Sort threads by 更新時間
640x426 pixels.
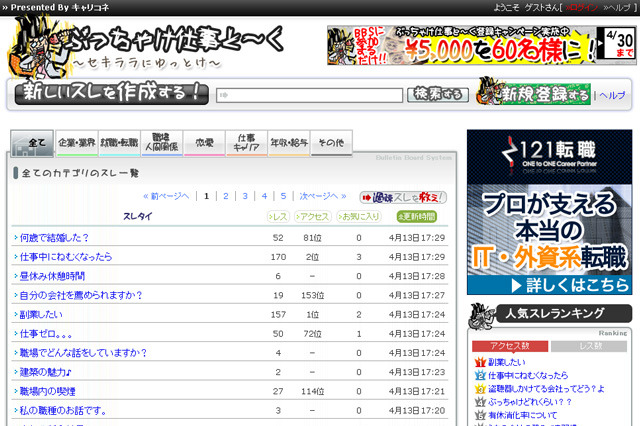tap(417, 217)
